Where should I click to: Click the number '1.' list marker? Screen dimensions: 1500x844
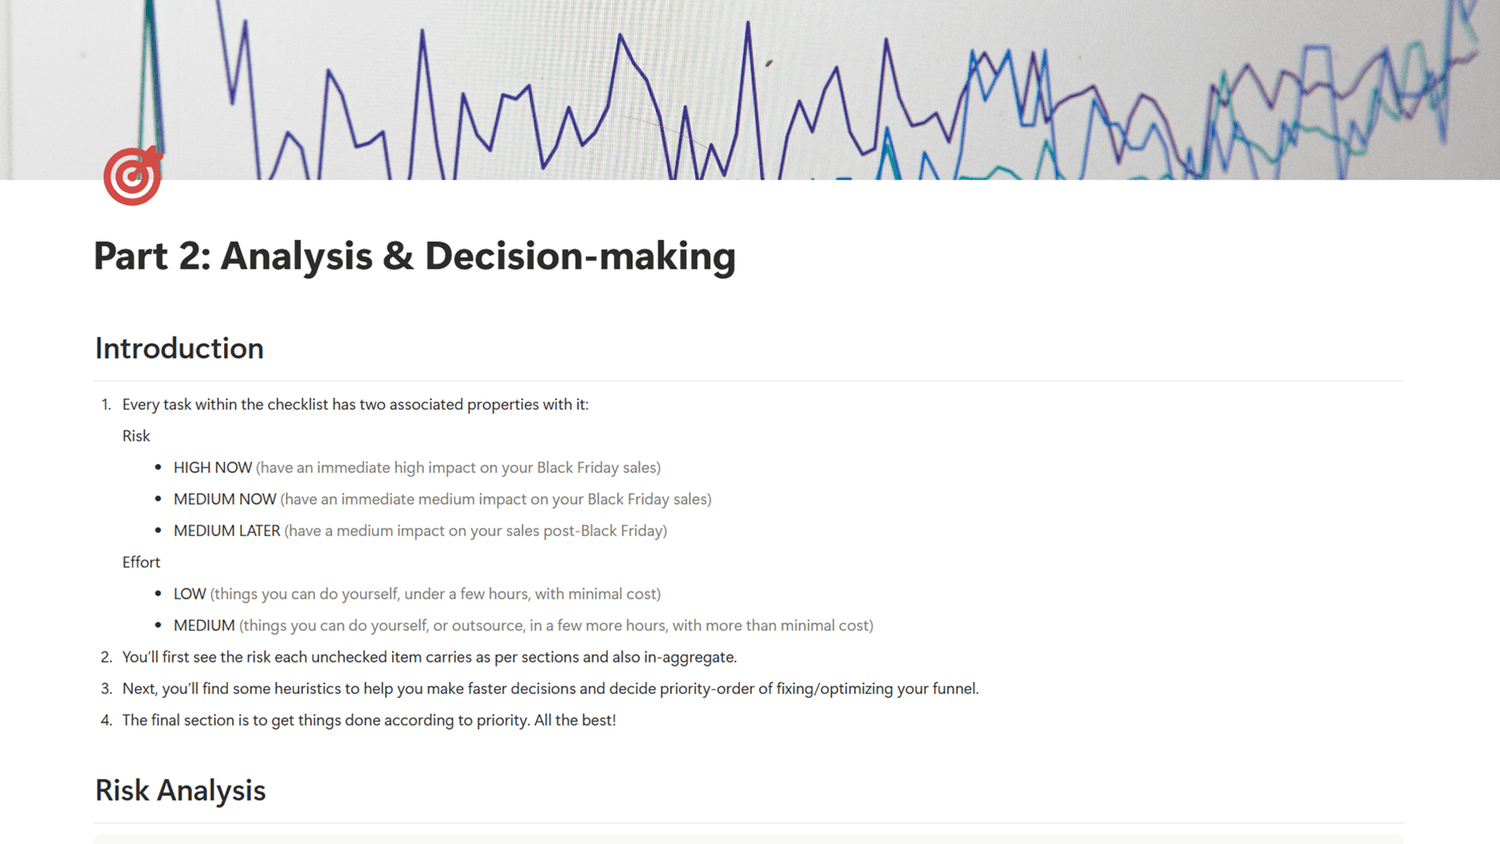click(106, 404)
